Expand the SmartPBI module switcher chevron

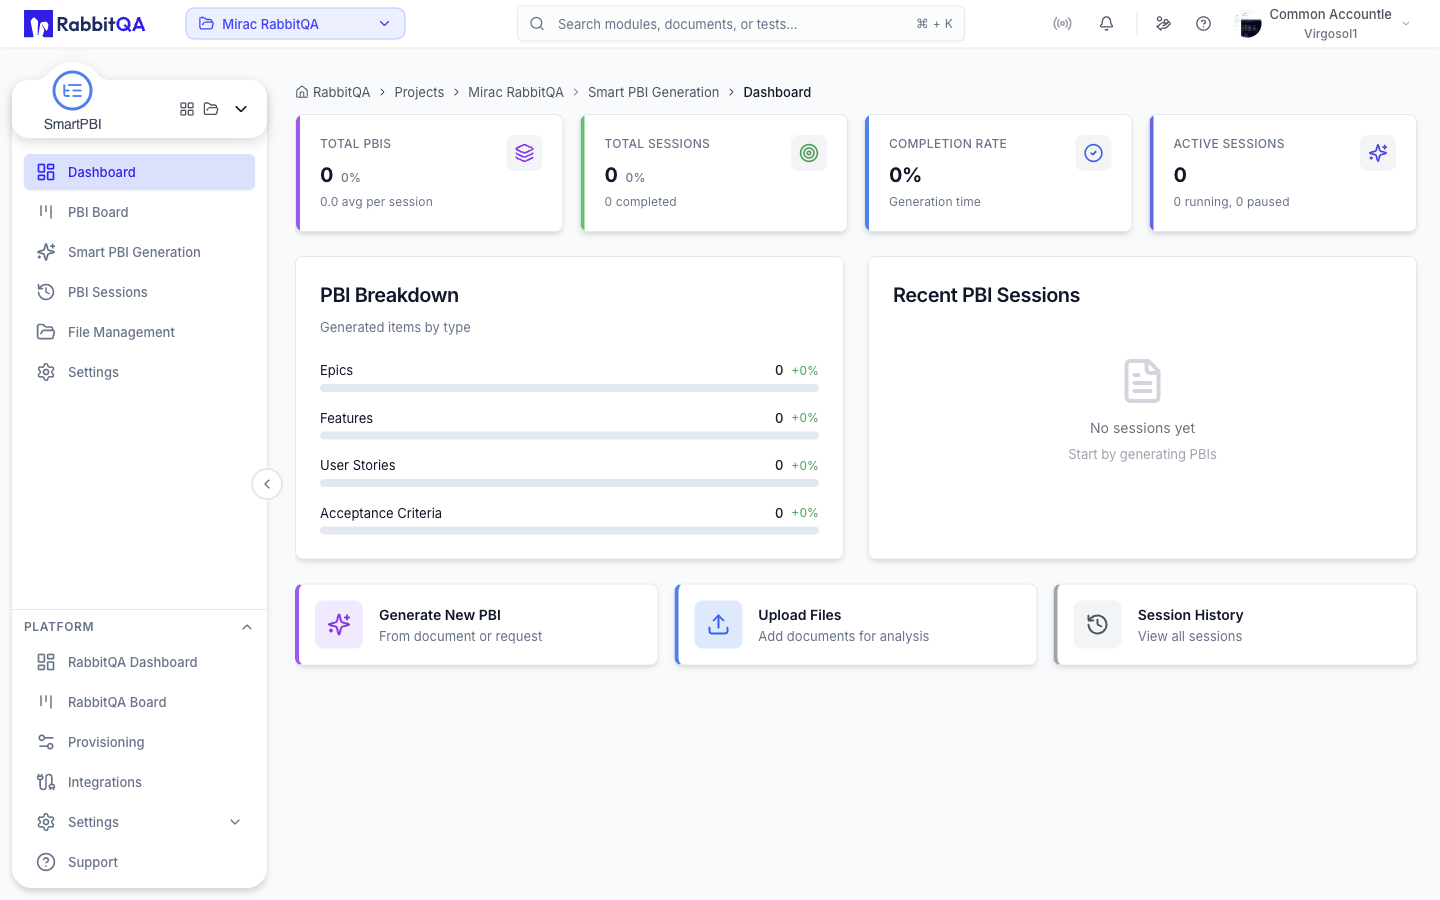(241, 109)
